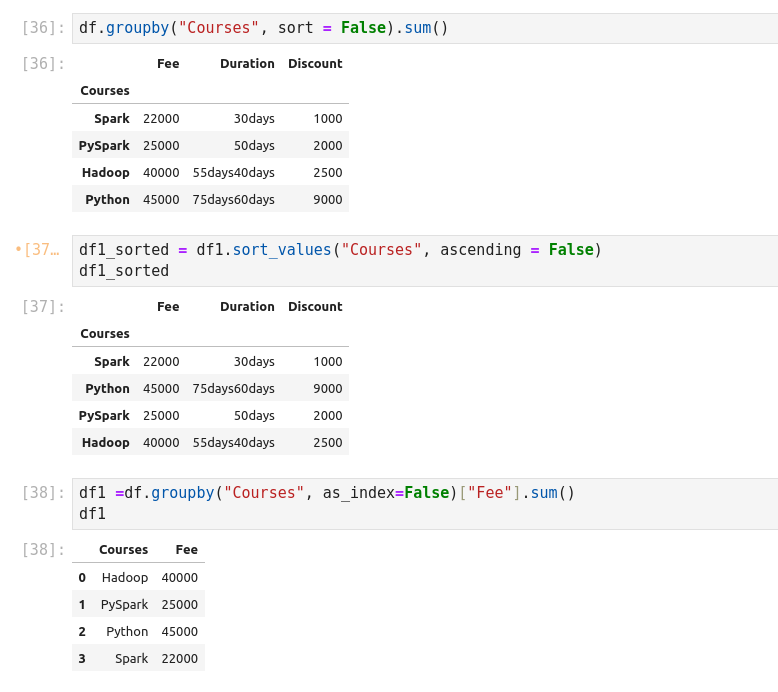Click the Courses column header in output 38
This screenshot has height=692, width=778.
click(123, 550)
